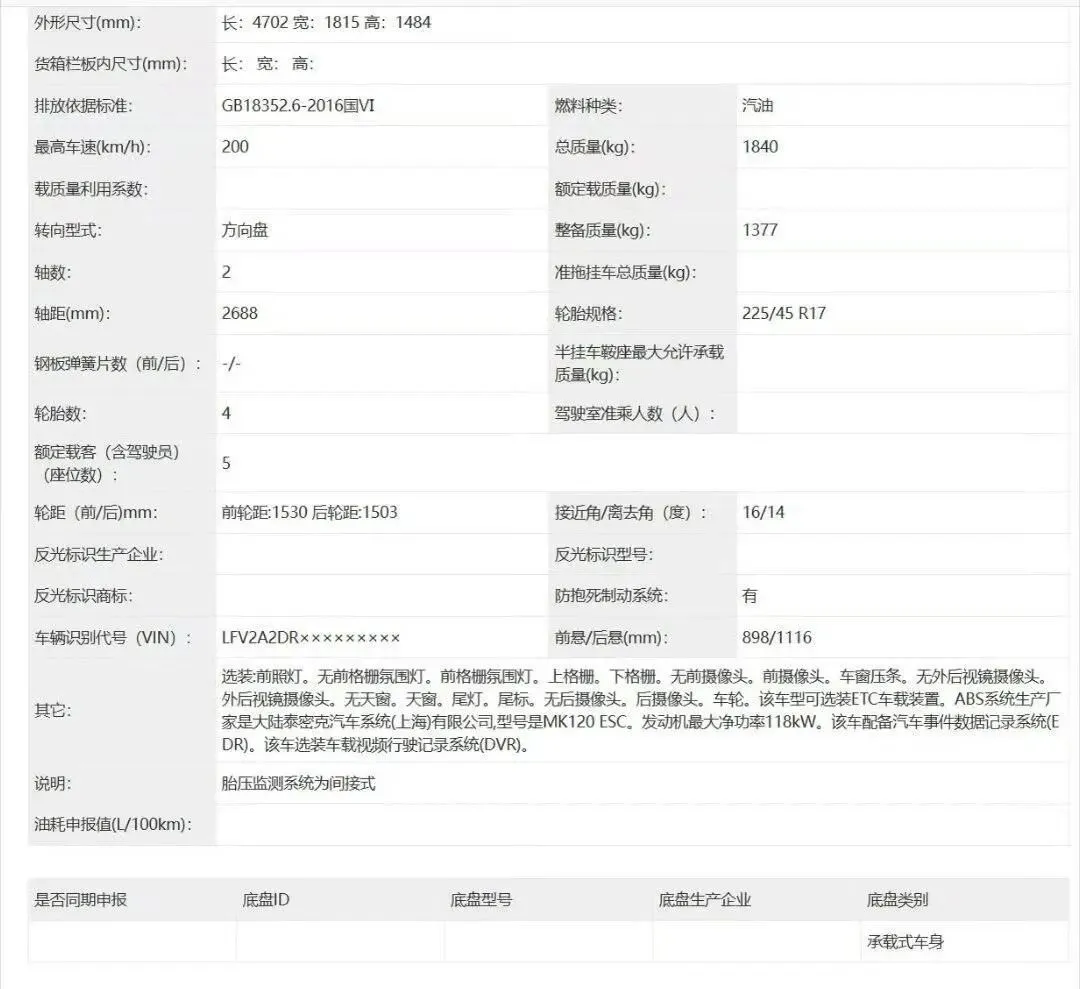Click the 总质量(kg) label

tap(594, 147)
